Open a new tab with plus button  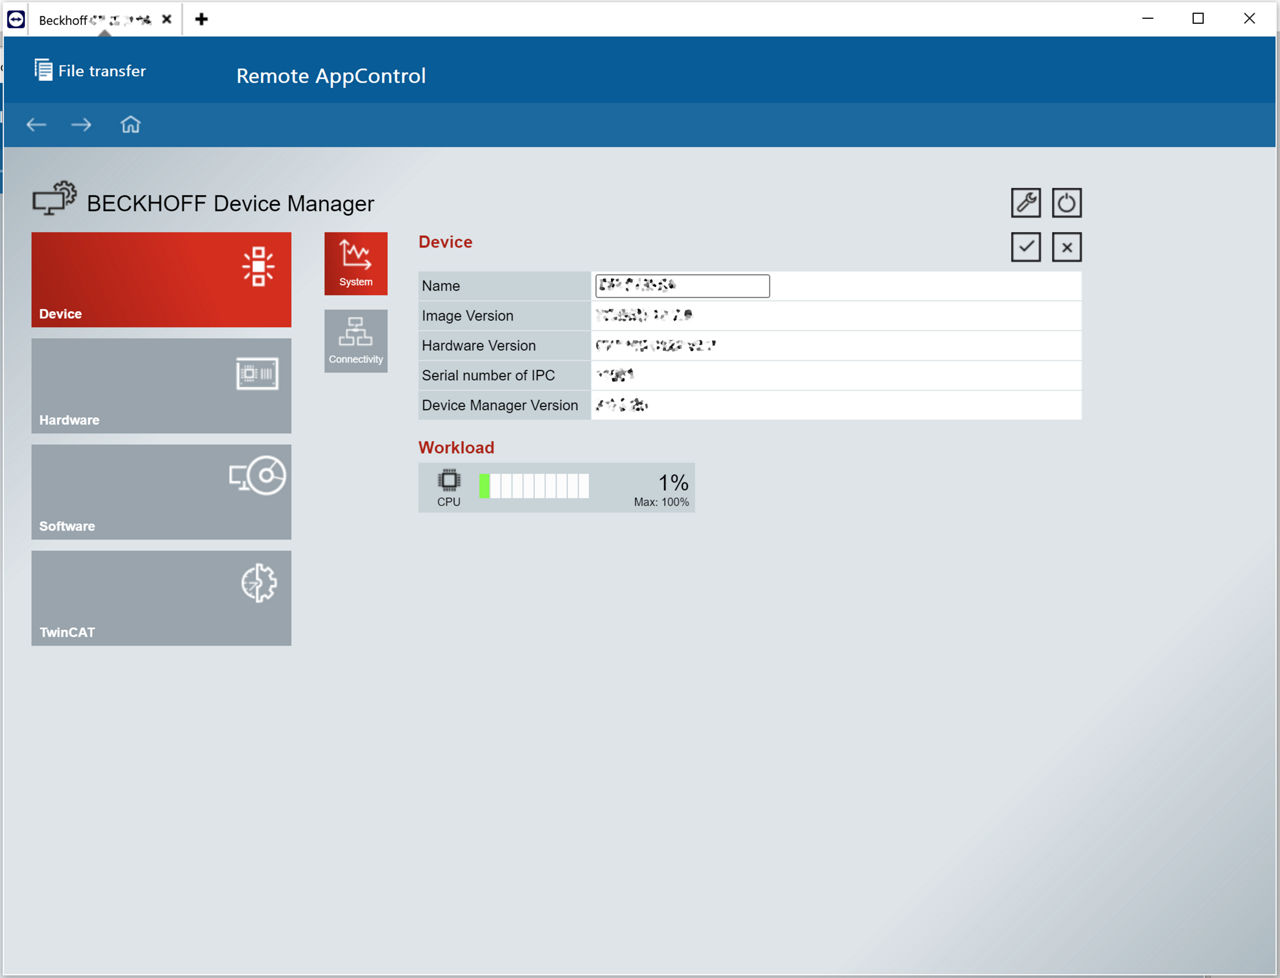(201, 19)
